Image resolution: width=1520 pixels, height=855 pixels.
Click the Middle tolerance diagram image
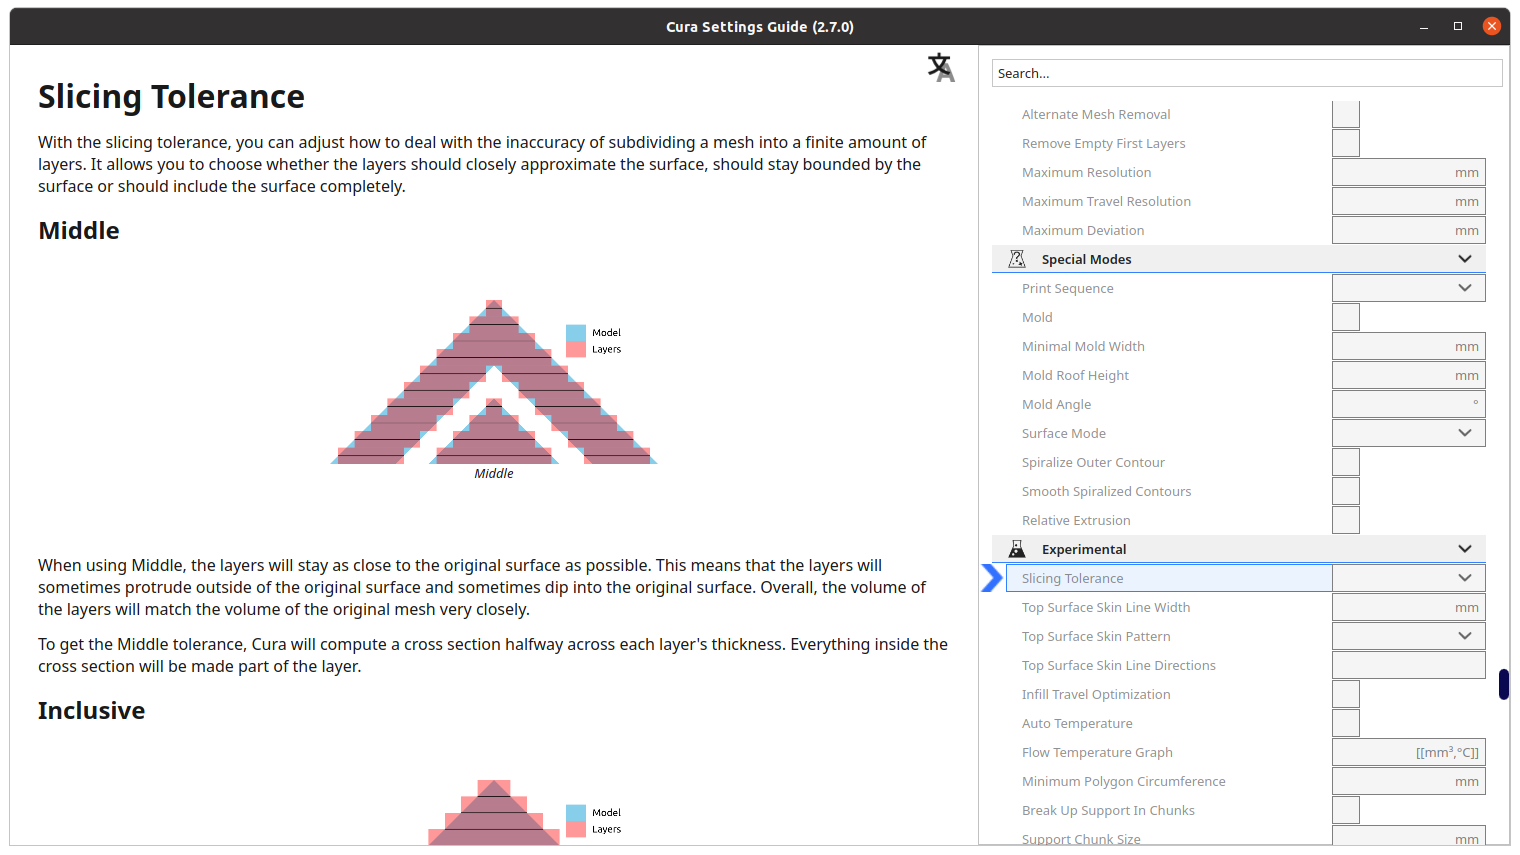click(x=494, y=389)
